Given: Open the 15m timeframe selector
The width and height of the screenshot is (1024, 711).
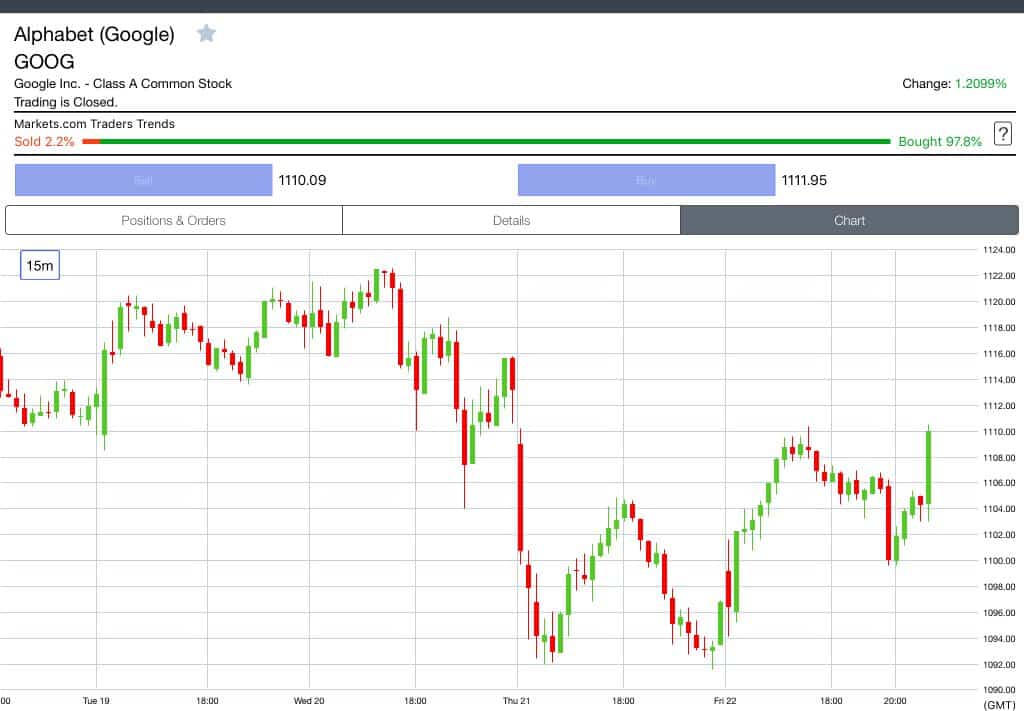Looking at the screenshot, I should (x=40, y=265).
